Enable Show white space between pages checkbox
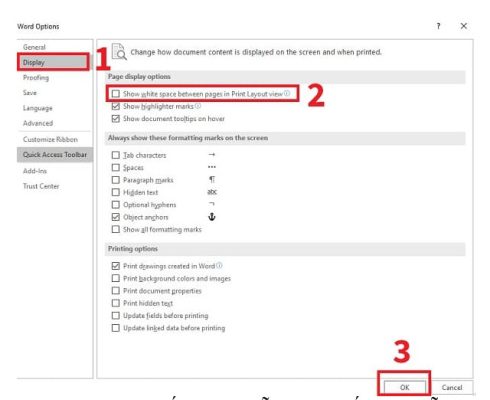Image resolution: width=490 pixels, height=400 pixels. 116,94
